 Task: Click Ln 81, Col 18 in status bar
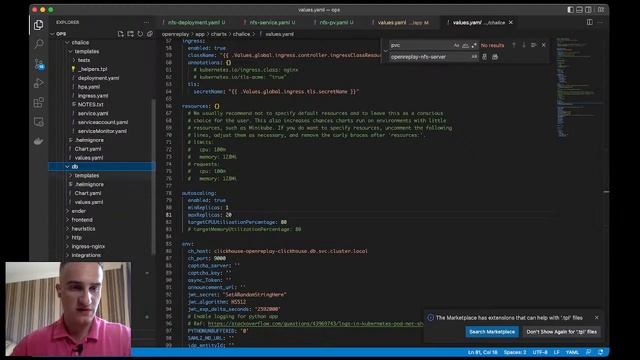coord(482,352)
